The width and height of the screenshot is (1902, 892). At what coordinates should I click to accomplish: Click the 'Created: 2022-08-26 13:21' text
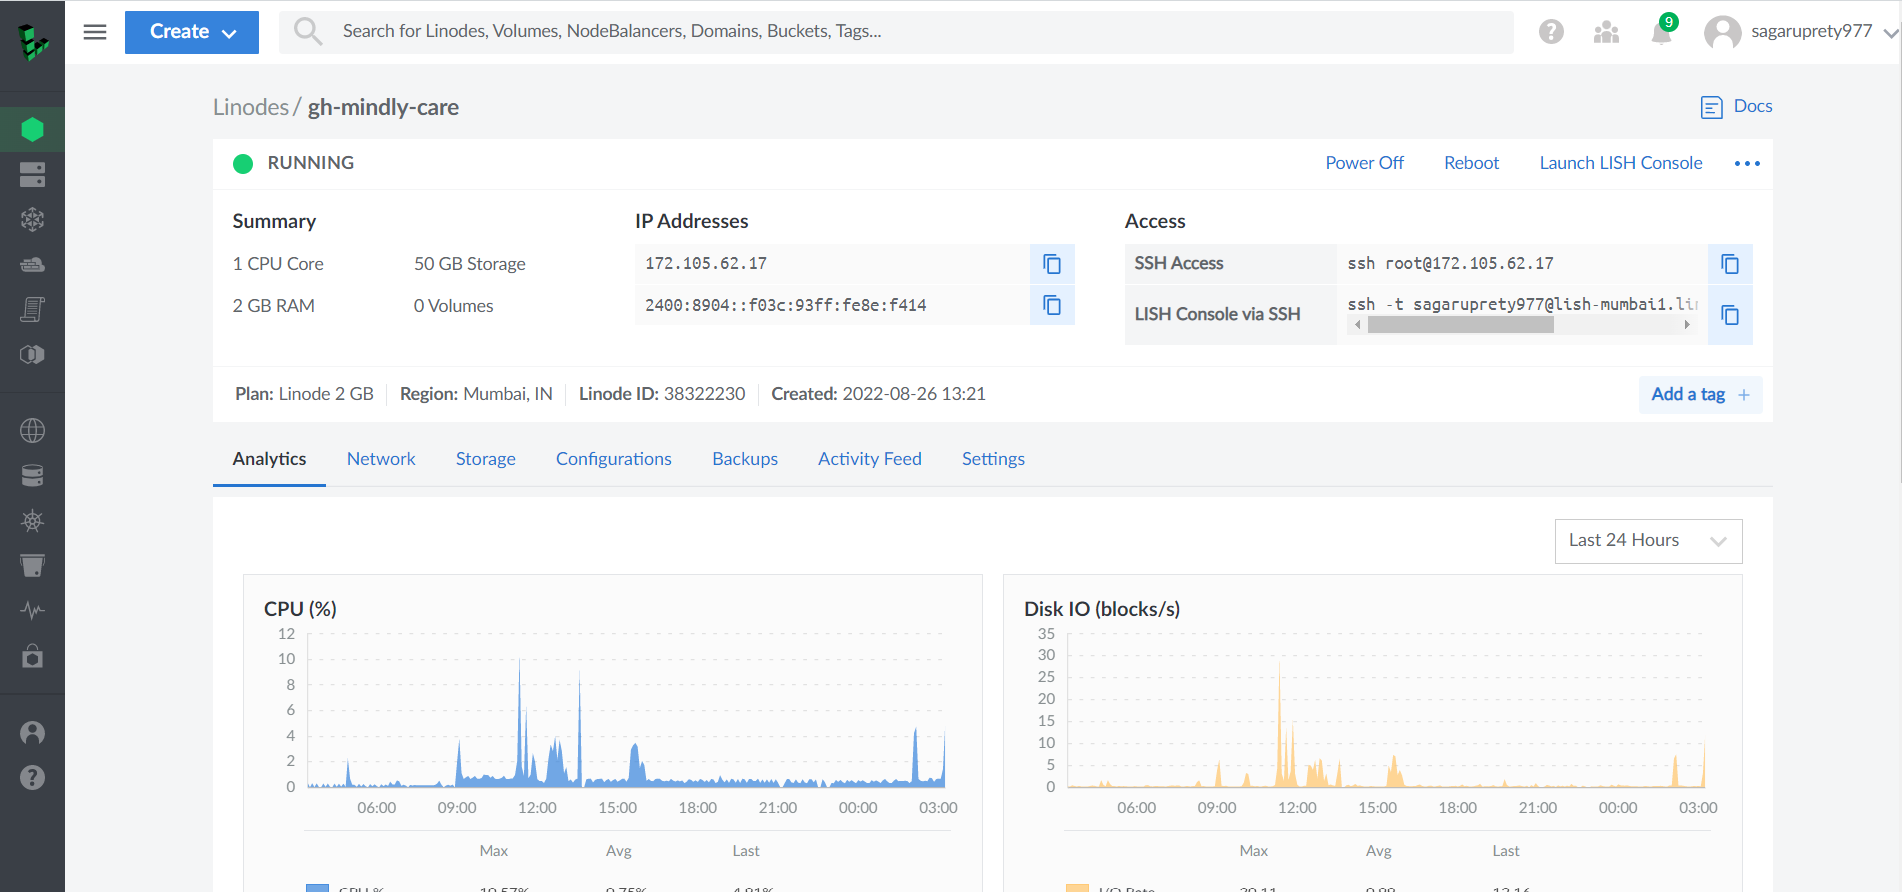click(878, 394)
